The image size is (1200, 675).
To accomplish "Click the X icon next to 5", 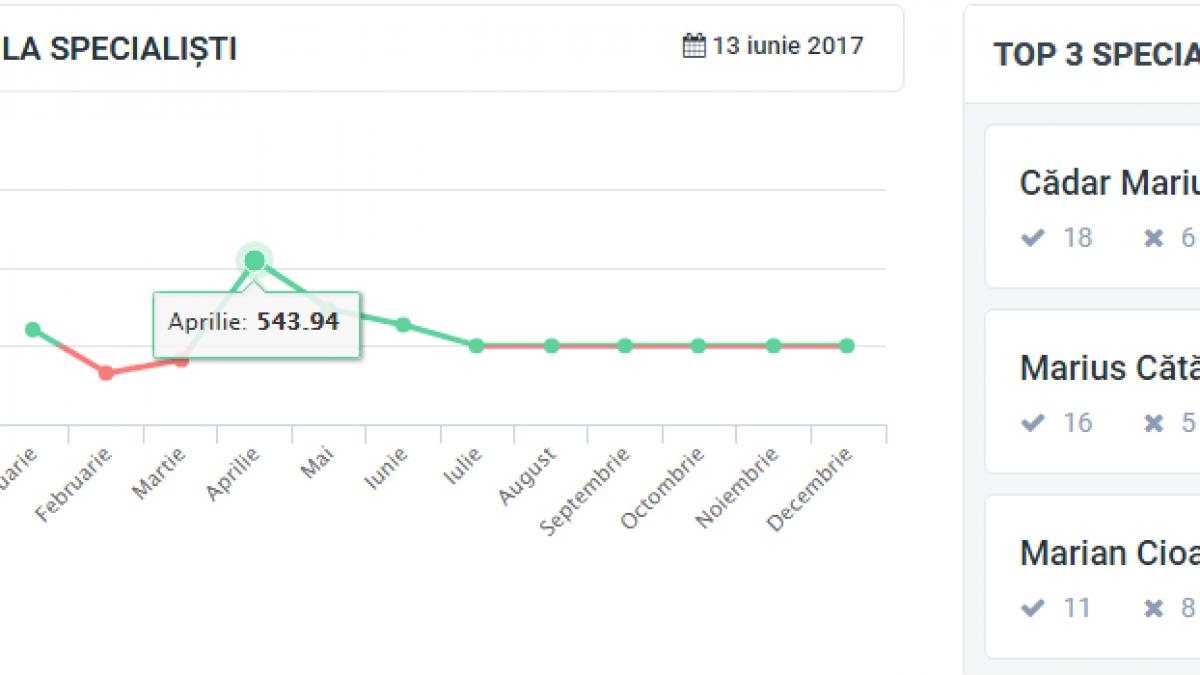I will (x=1154, y=423).
